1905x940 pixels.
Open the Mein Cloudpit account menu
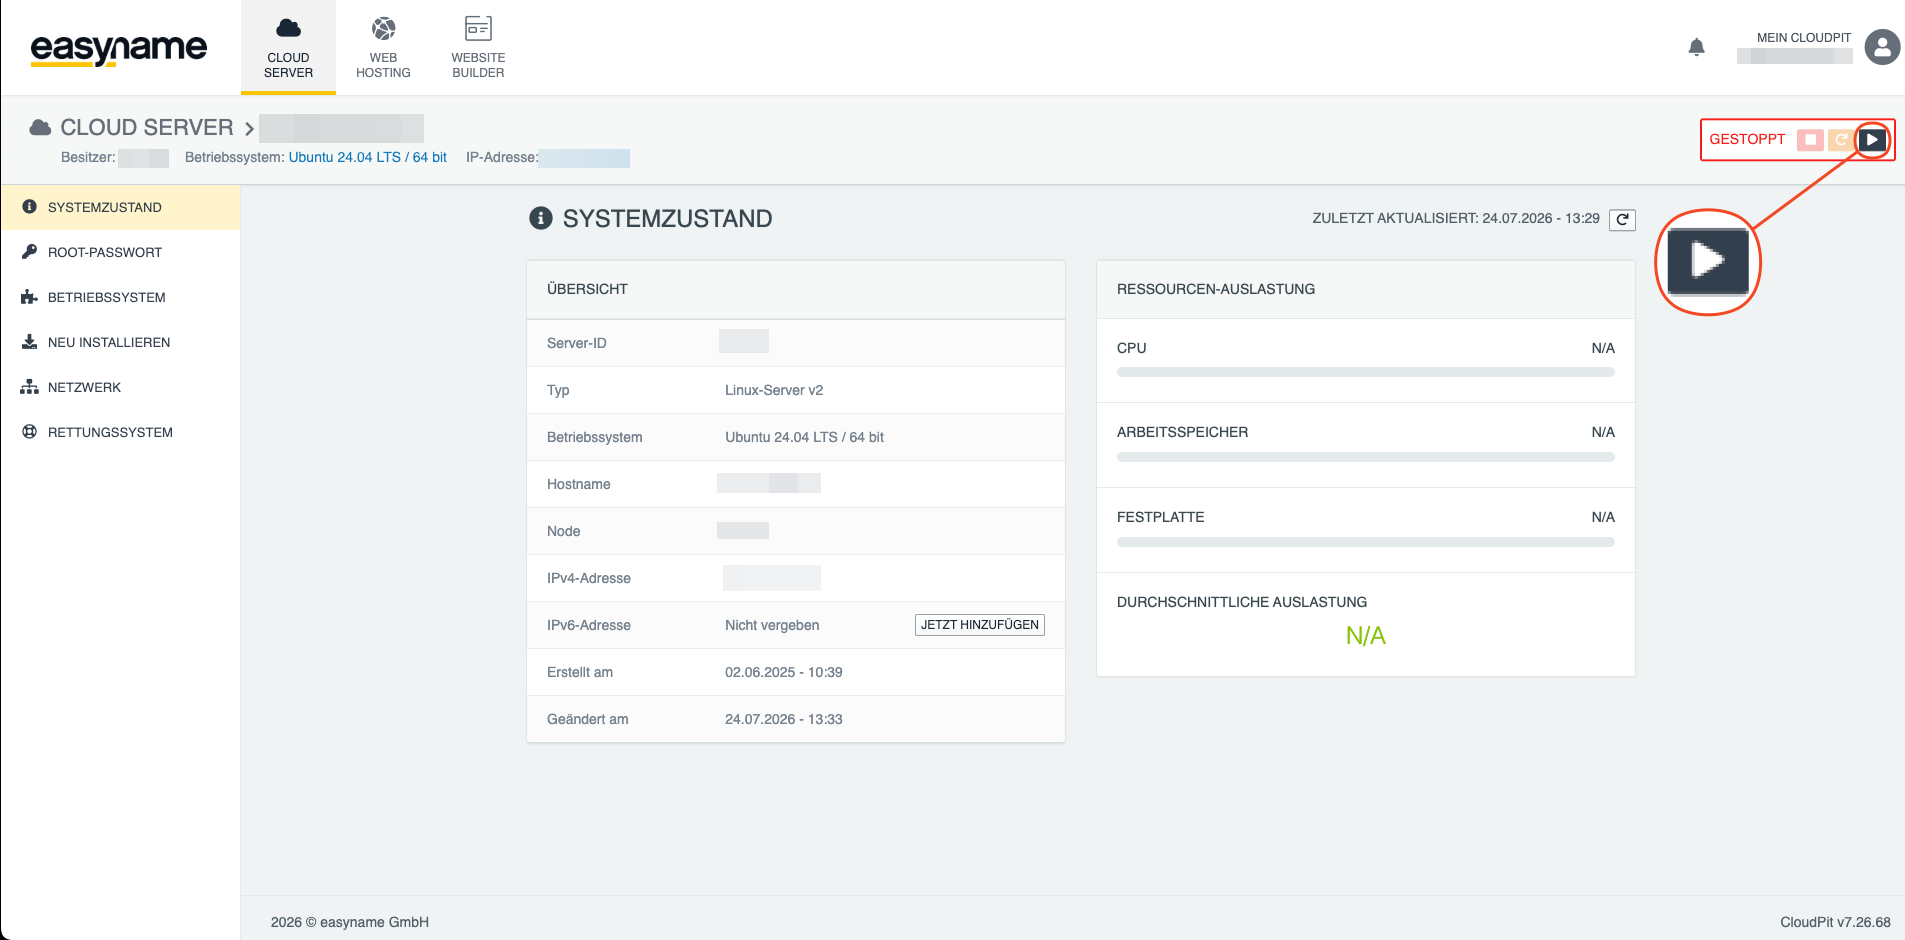click(1803, 38)
